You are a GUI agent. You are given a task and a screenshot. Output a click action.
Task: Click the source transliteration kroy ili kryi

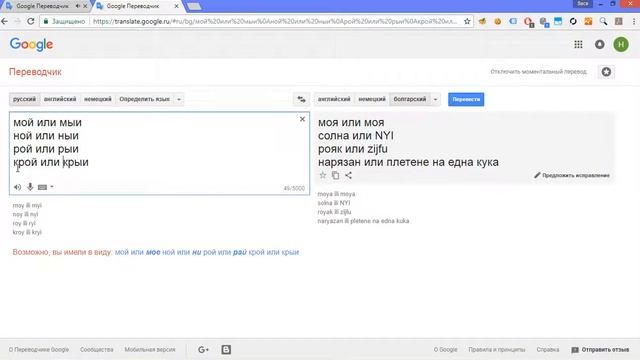[x=27, y=232]
